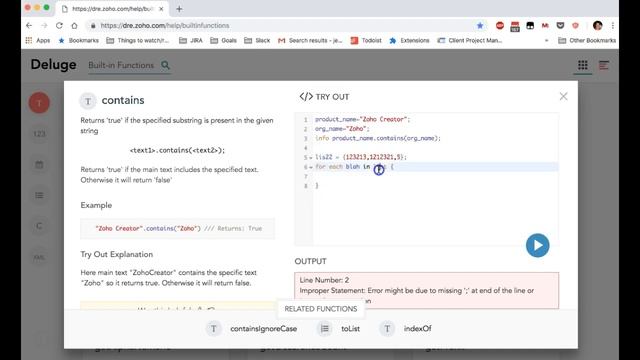The width and height of the screenshot is (640, 360).
Task: Click the red circle extension icon
Action: coord(500,25)
